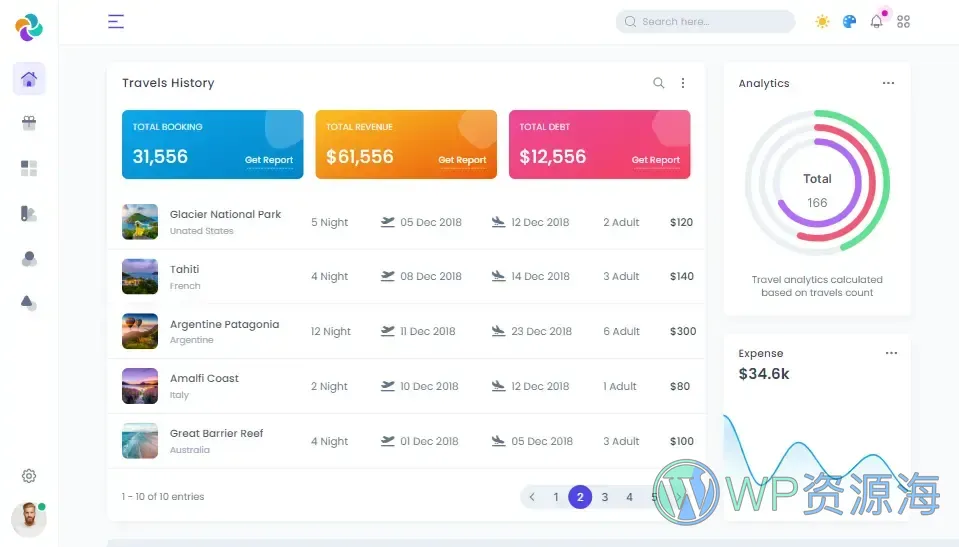Screen dimensions: 959x547
Task: Open the gift box sidebar icon
Action: click(29, 124)
